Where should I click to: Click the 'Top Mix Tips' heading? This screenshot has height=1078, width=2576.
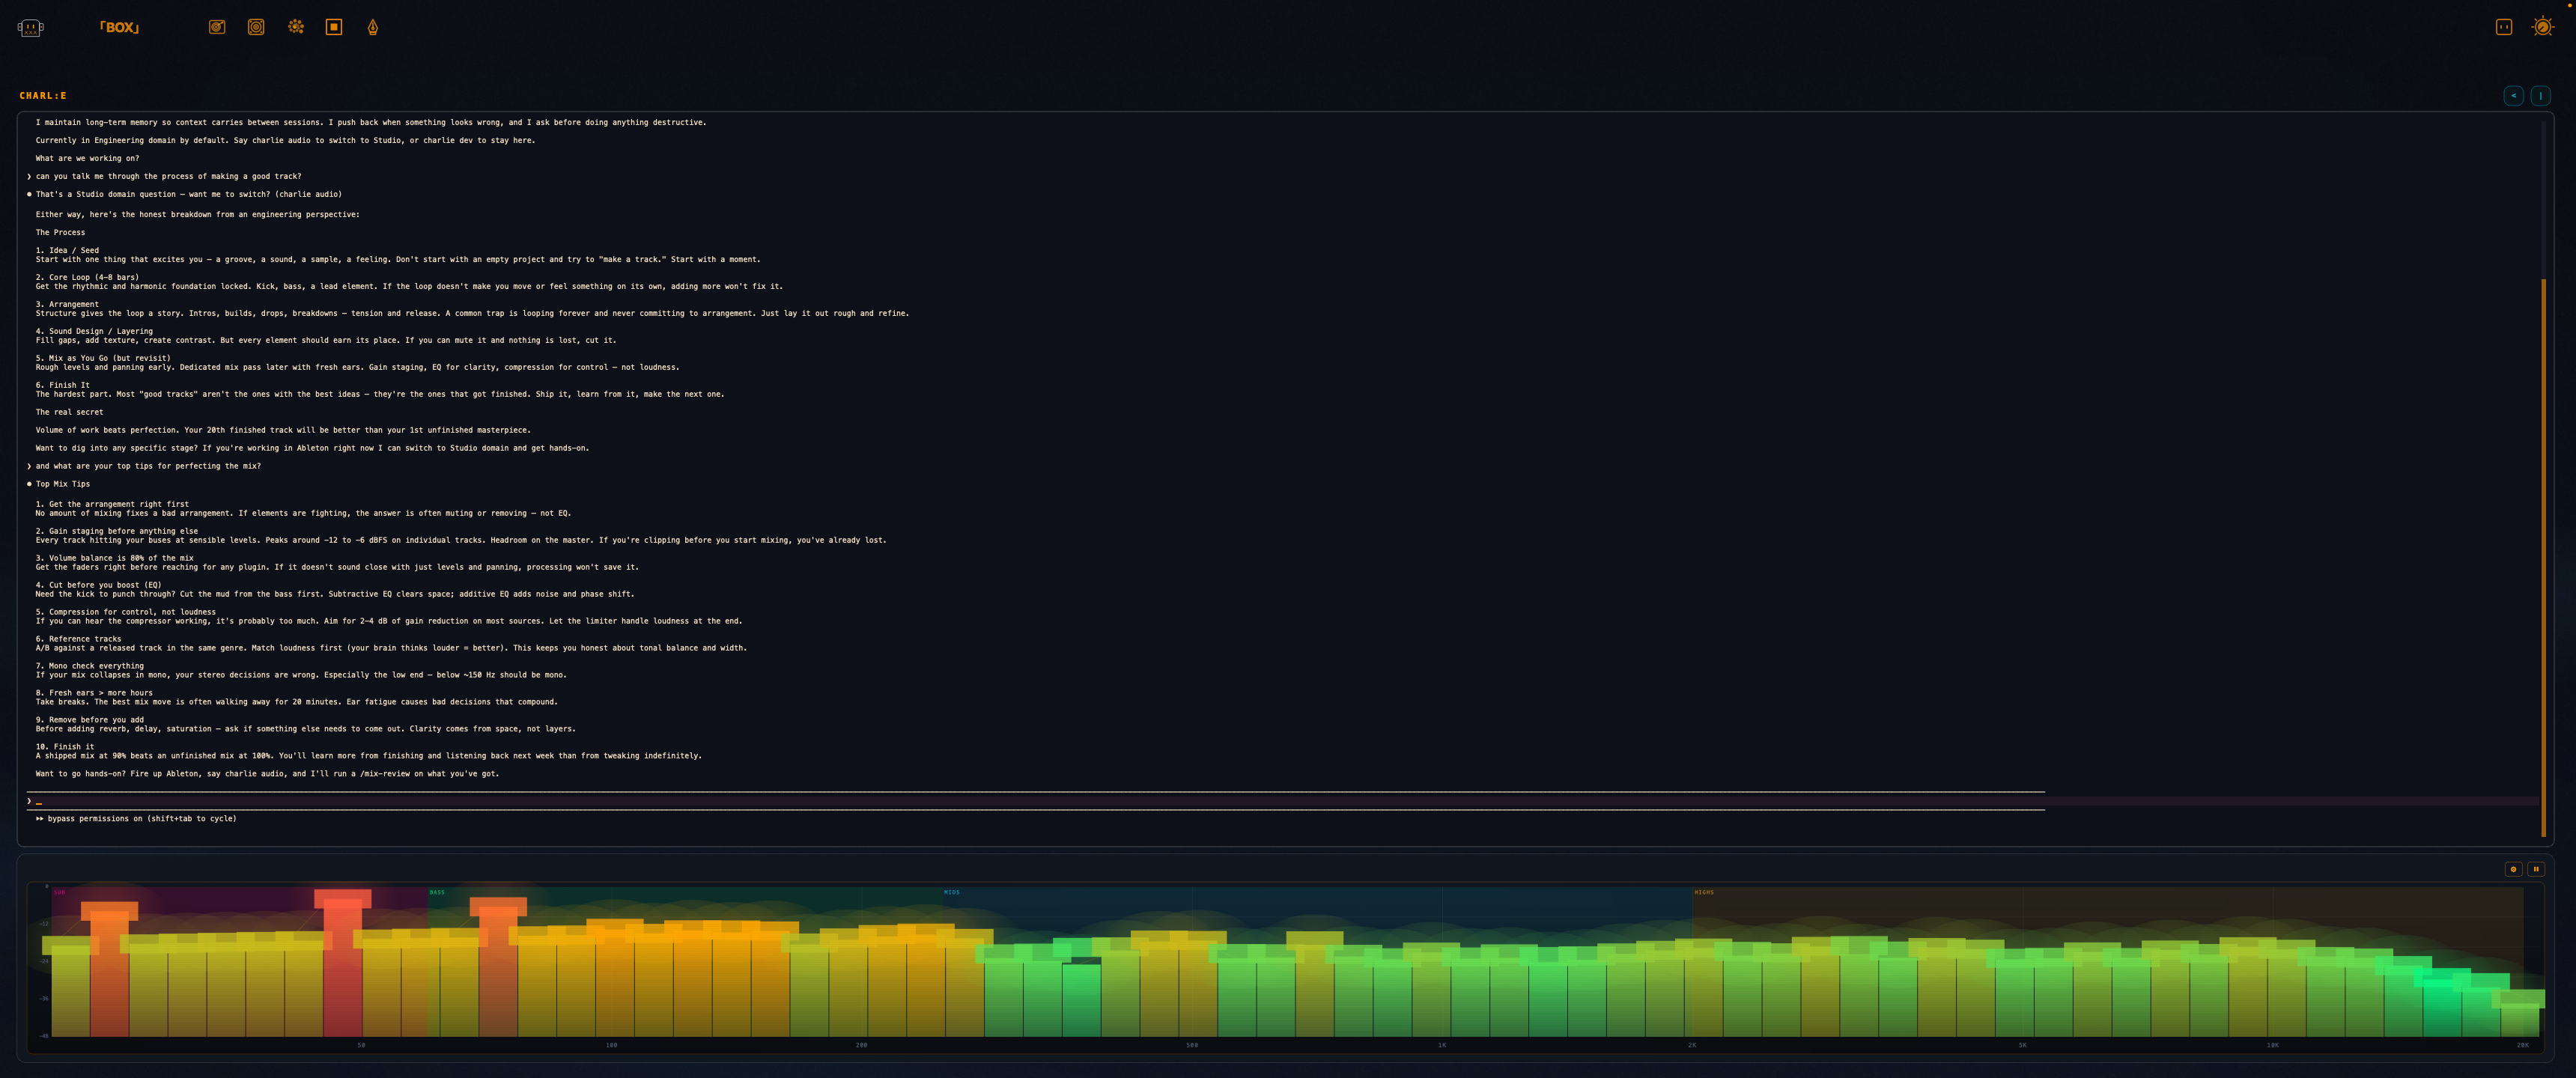(x=63, y=484)
